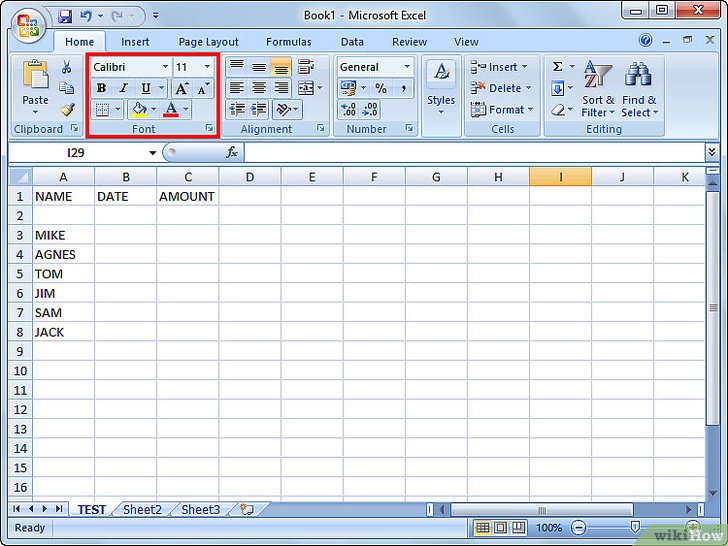This screenshot has width=728, height=546.
Task: Toggle Italic formatting
Action: tap(123, 88)
